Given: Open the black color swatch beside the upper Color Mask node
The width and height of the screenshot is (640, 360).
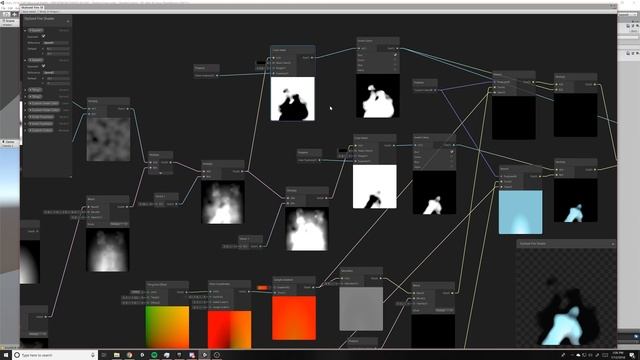Looking at the screenshot, I should click(261, 63).
